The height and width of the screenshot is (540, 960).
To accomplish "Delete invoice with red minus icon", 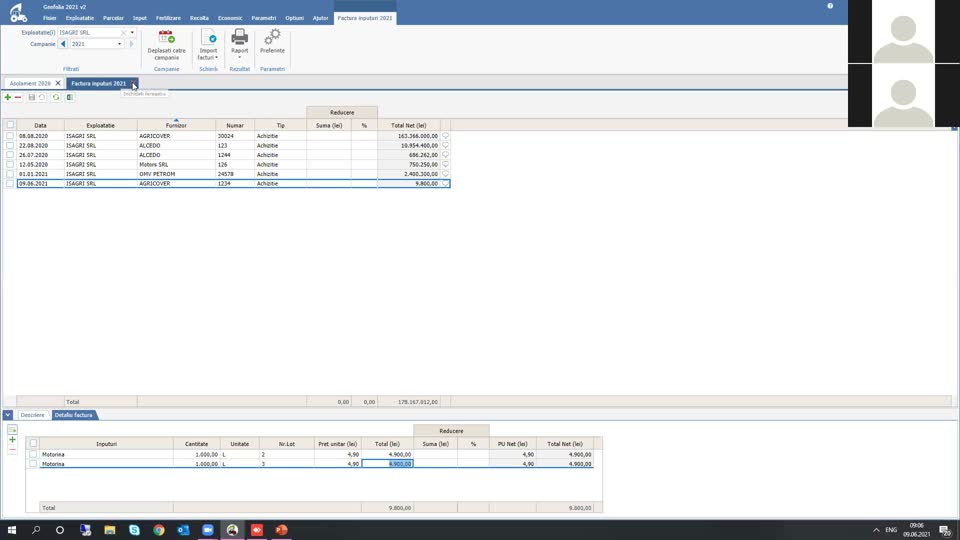I will tap(18, 97).
